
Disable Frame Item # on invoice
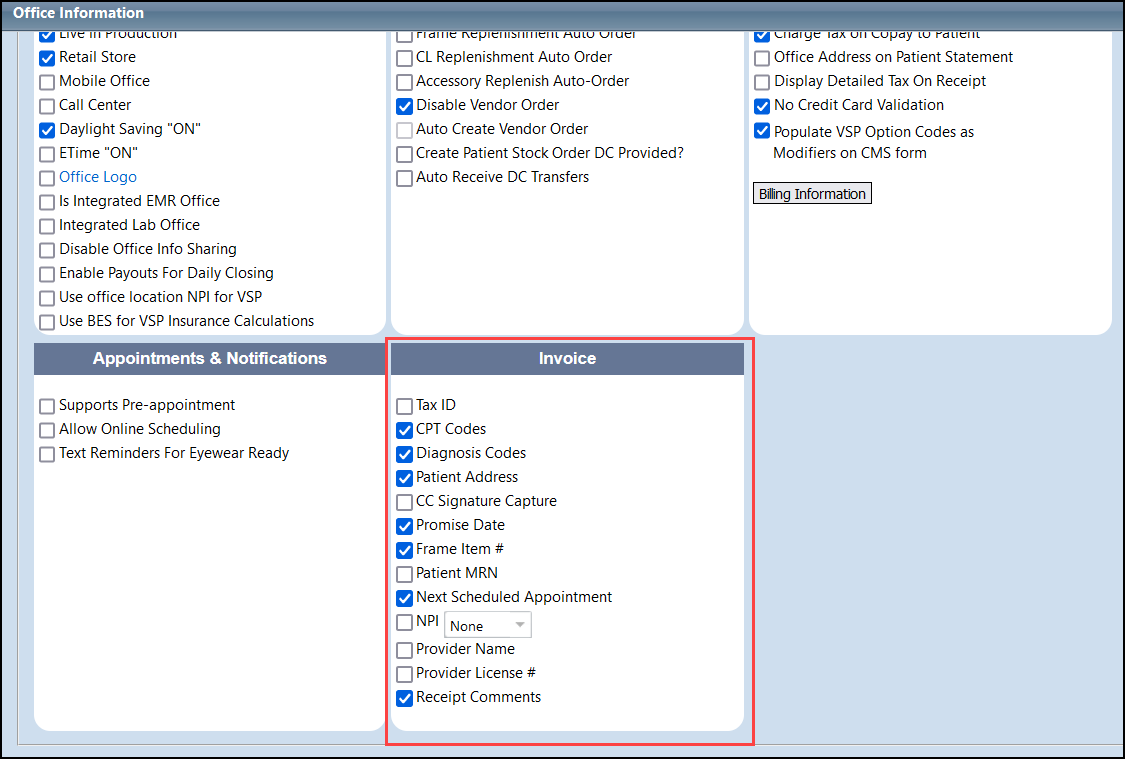pyautogui.click(x=405, y=550)
